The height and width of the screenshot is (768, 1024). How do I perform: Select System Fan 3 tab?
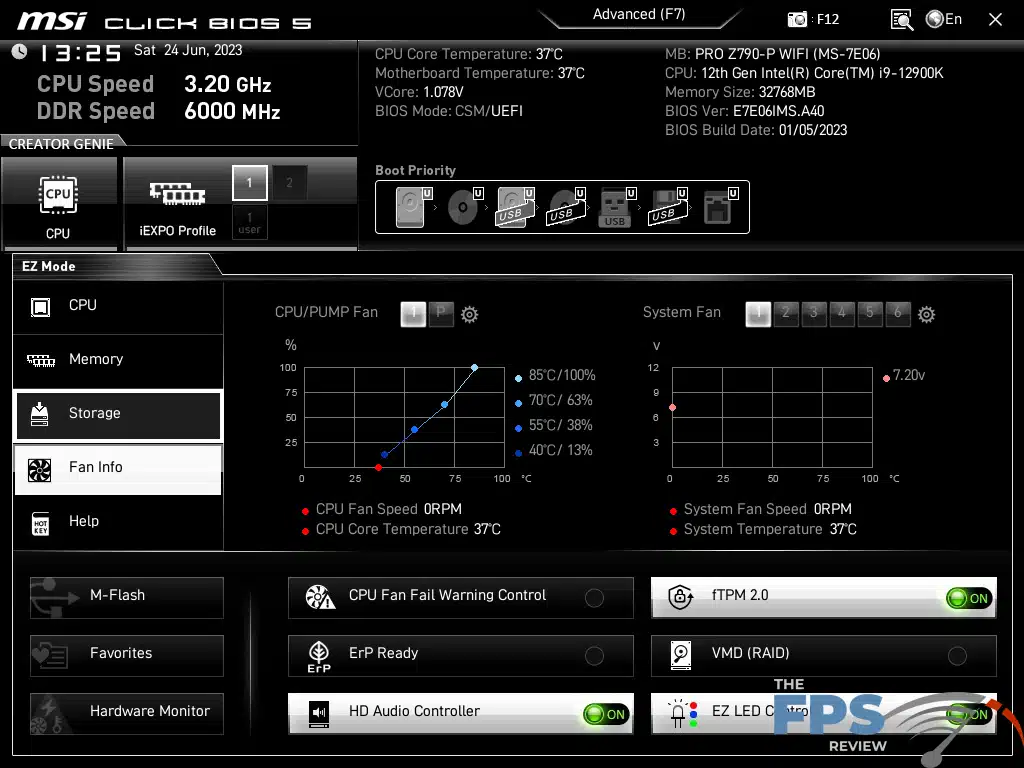click(814, 313)
